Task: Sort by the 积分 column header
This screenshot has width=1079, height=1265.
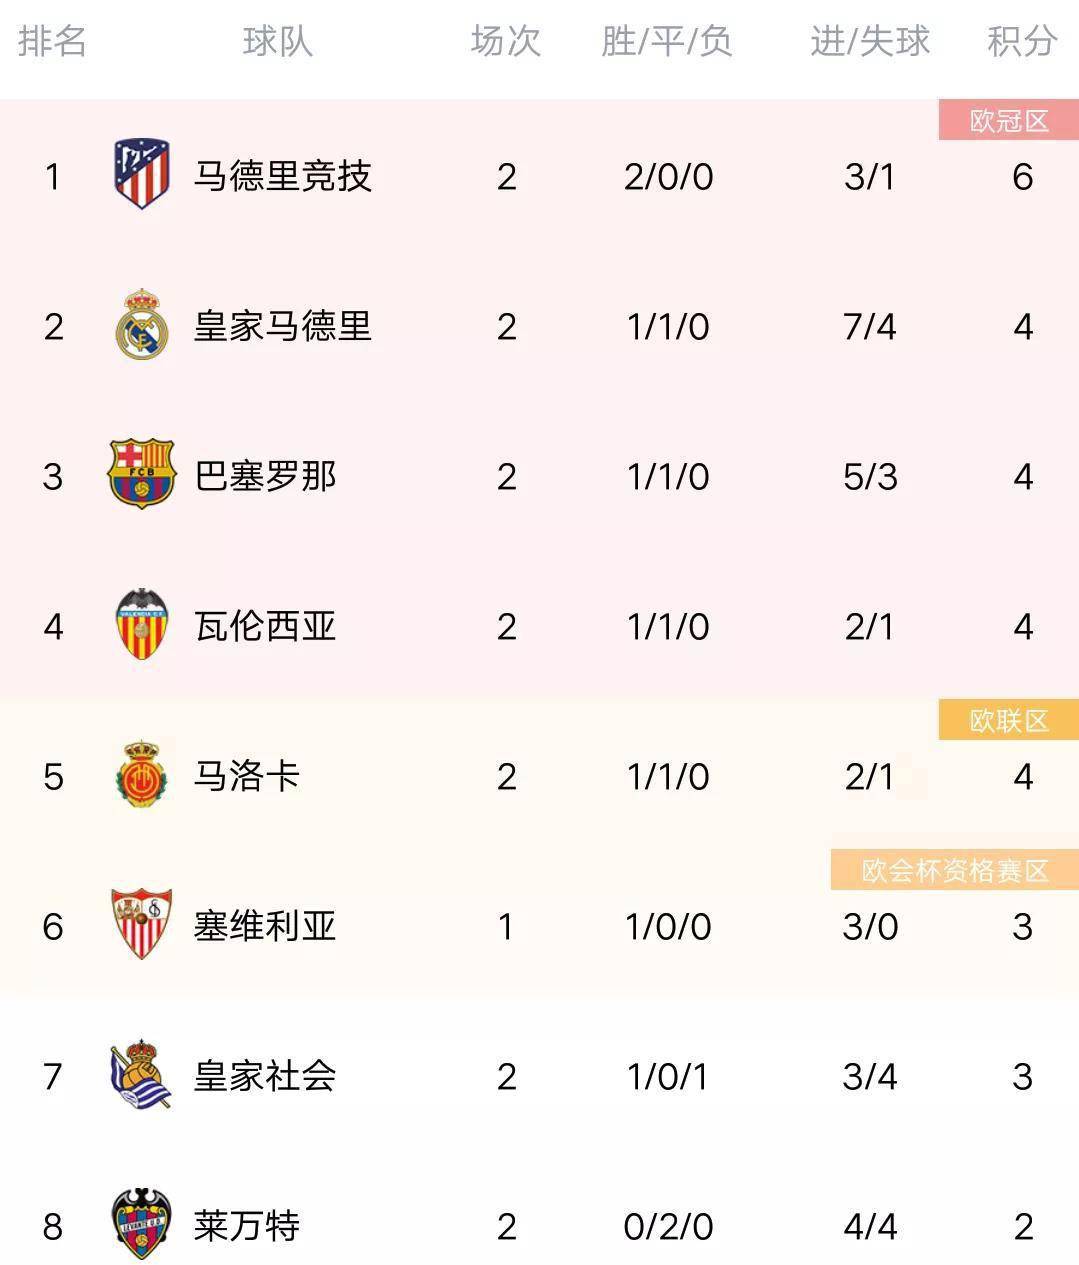Action: (1022, 42)
